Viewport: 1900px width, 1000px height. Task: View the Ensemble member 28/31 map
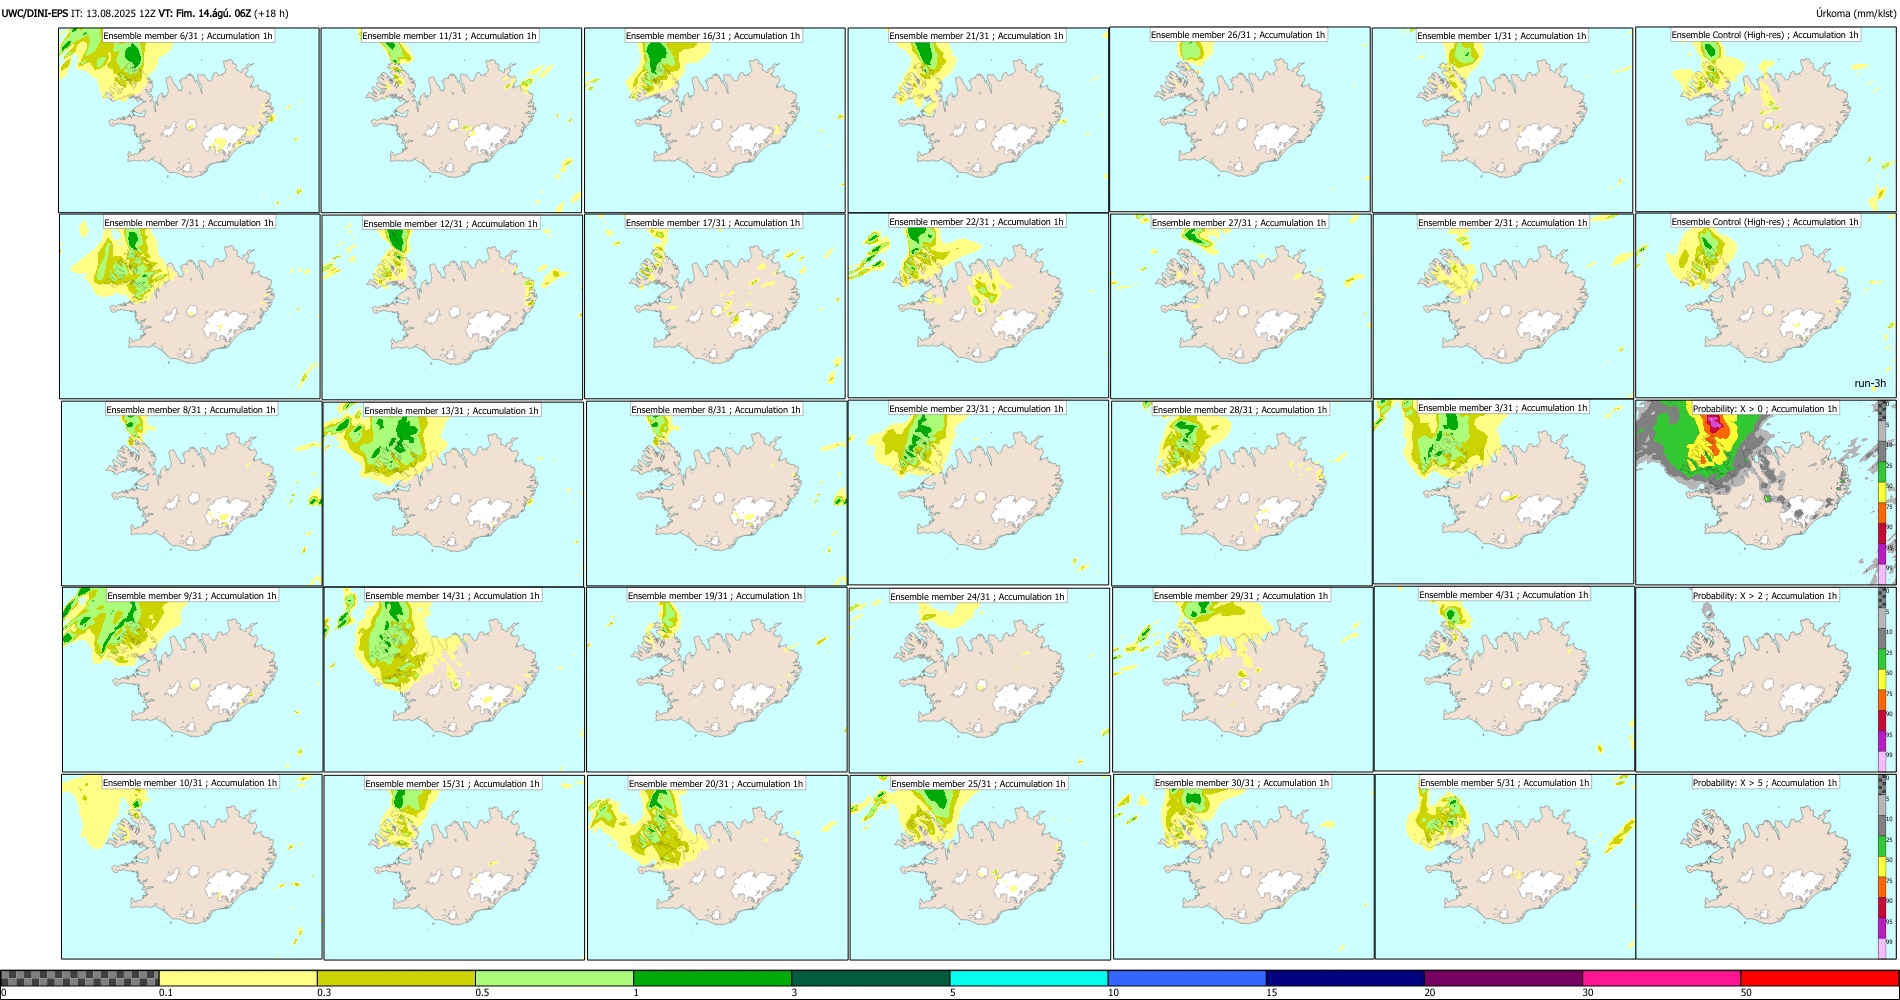tap(1241, 493)
